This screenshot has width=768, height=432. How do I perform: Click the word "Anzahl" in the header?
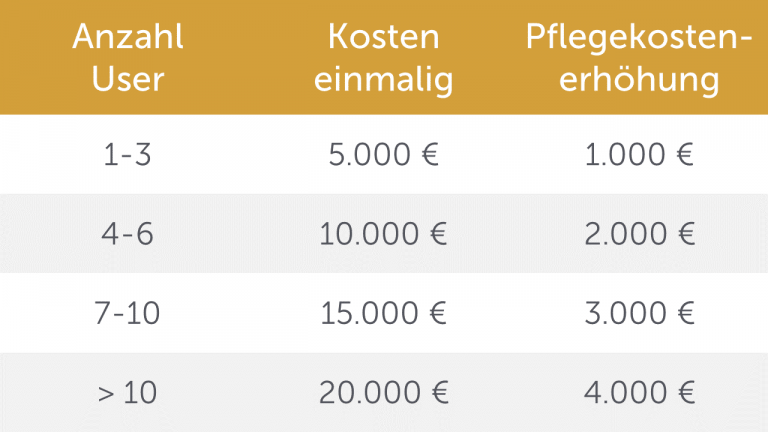point(128,38)
